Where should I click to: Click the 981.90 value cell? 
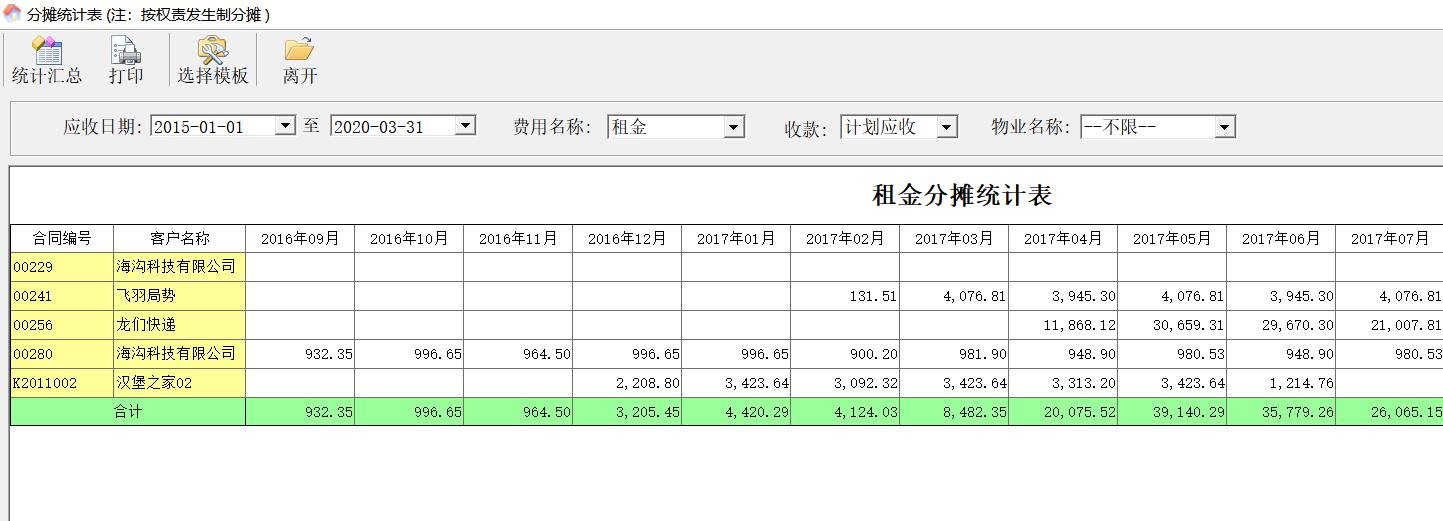pyautogui.click(x=954, y=354)
